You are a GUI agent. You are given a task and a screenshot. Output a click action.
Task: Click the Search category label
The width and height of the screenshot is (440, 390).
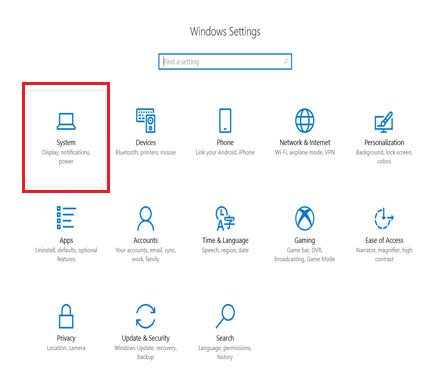point(225,338)
